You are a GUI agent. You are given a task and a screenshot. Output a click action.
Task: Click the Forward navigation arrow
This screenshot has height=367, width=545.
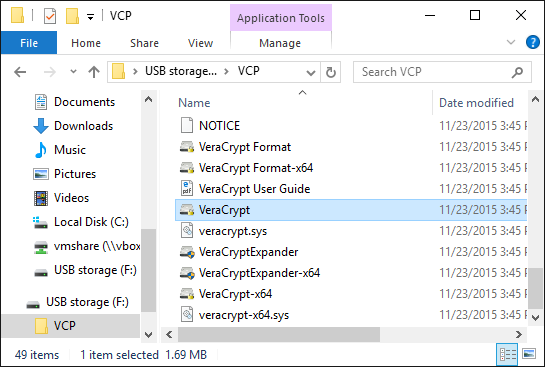coord(50,72)
